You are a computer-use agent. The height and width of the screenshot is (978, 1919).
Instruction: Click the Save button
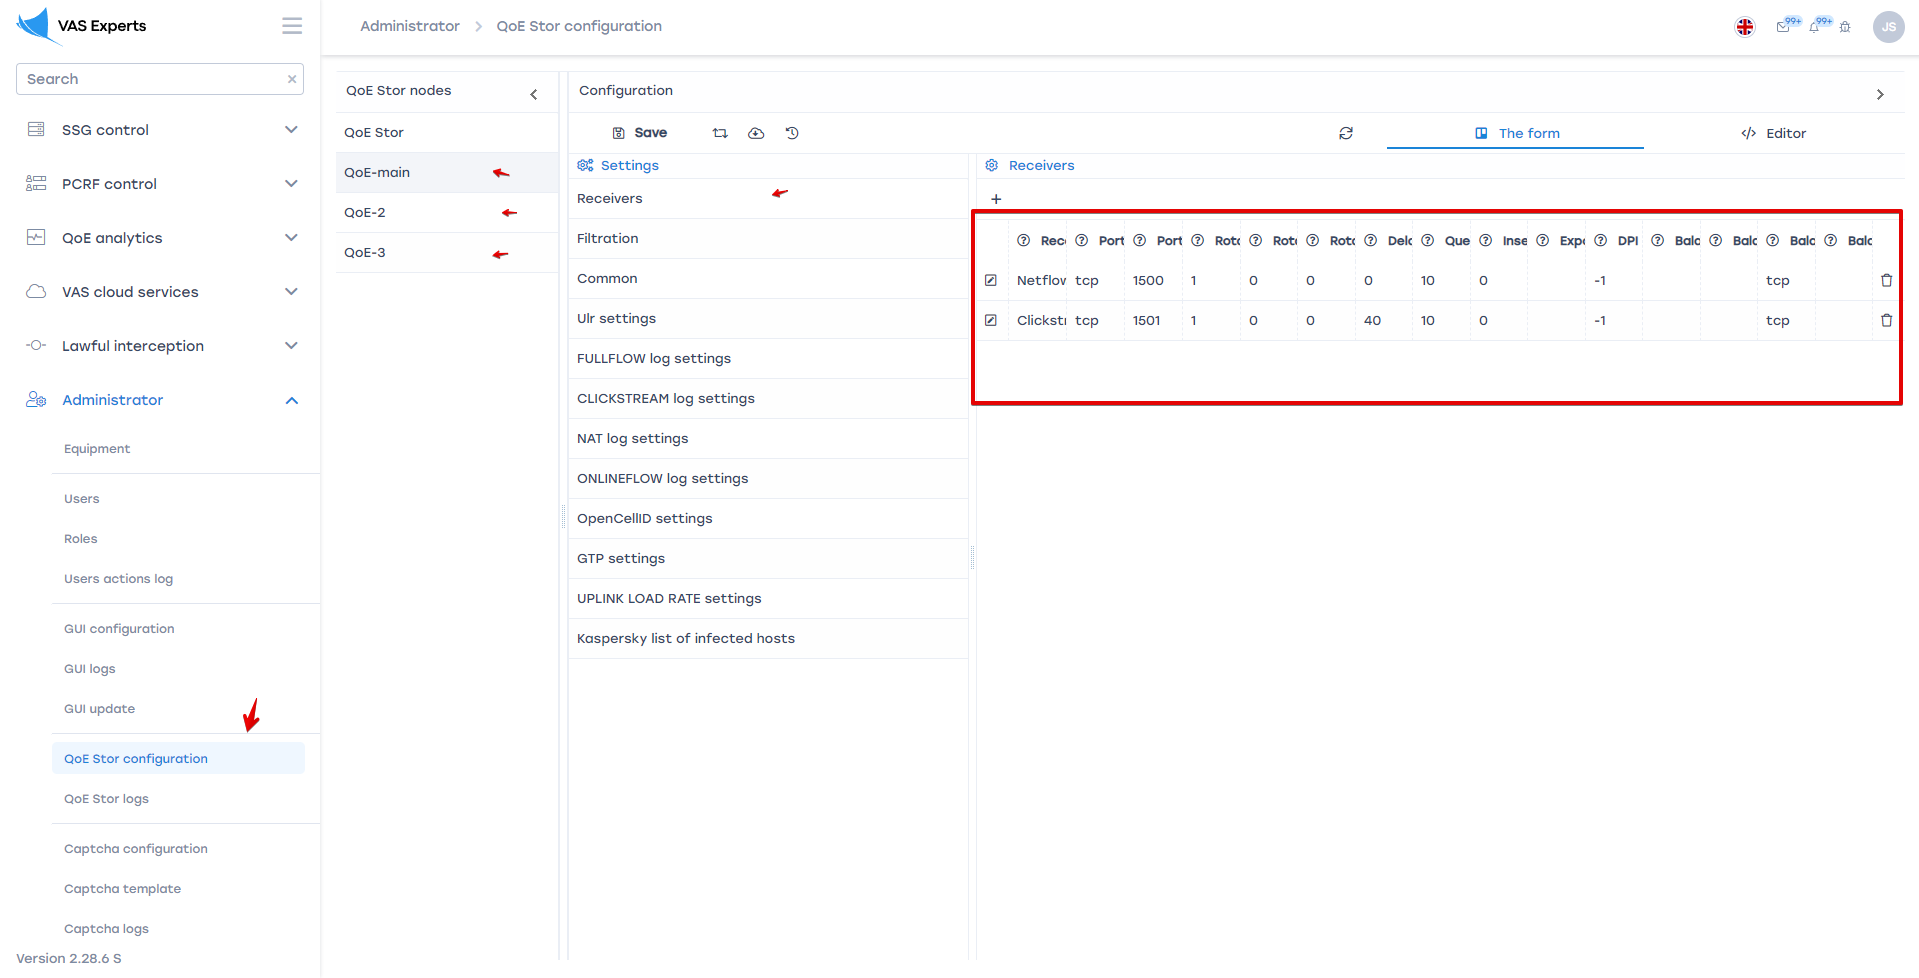pyautogui.click(x=640, y=133)
